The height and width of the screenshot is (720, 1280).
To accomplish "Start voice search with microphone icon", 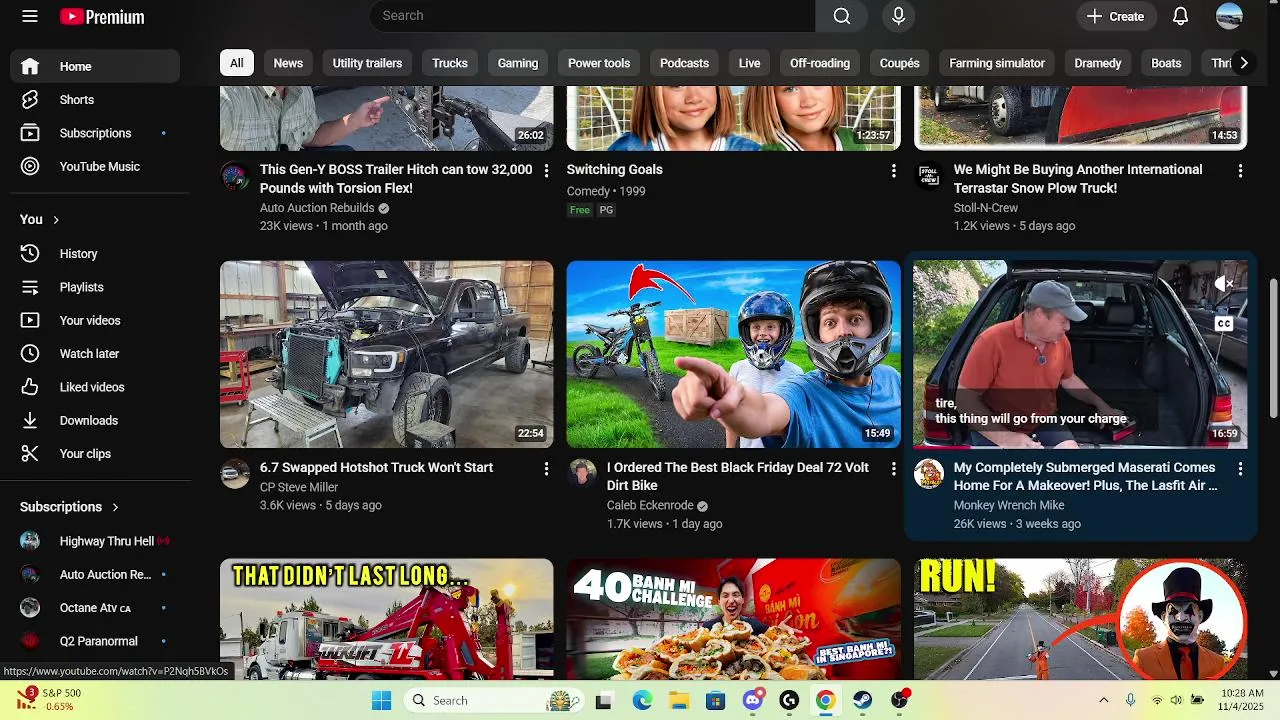I will tap(898, 16).
